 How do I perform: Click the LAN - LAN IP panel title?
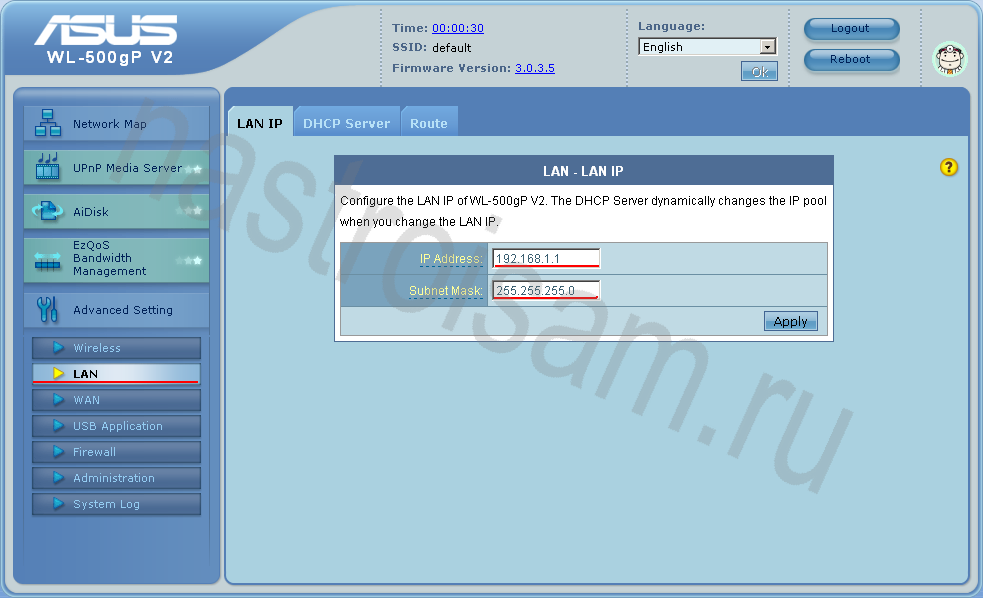pyautogui.click(x=583, y=171)
